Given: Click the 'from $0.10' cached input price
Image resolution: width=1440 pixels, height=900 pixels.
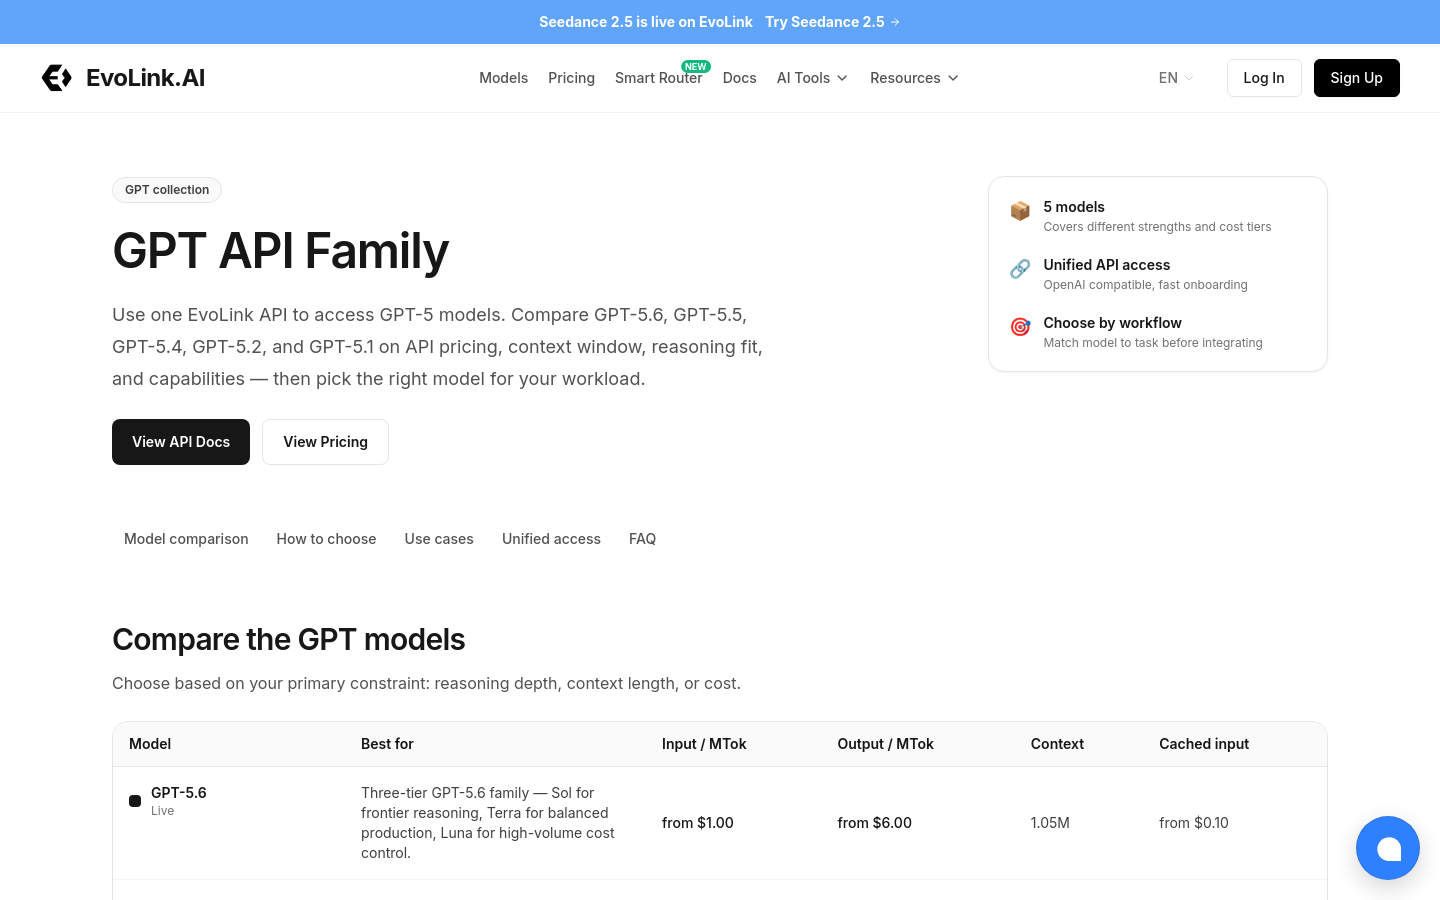Looking at the screenshot, I should [1194, 823].
